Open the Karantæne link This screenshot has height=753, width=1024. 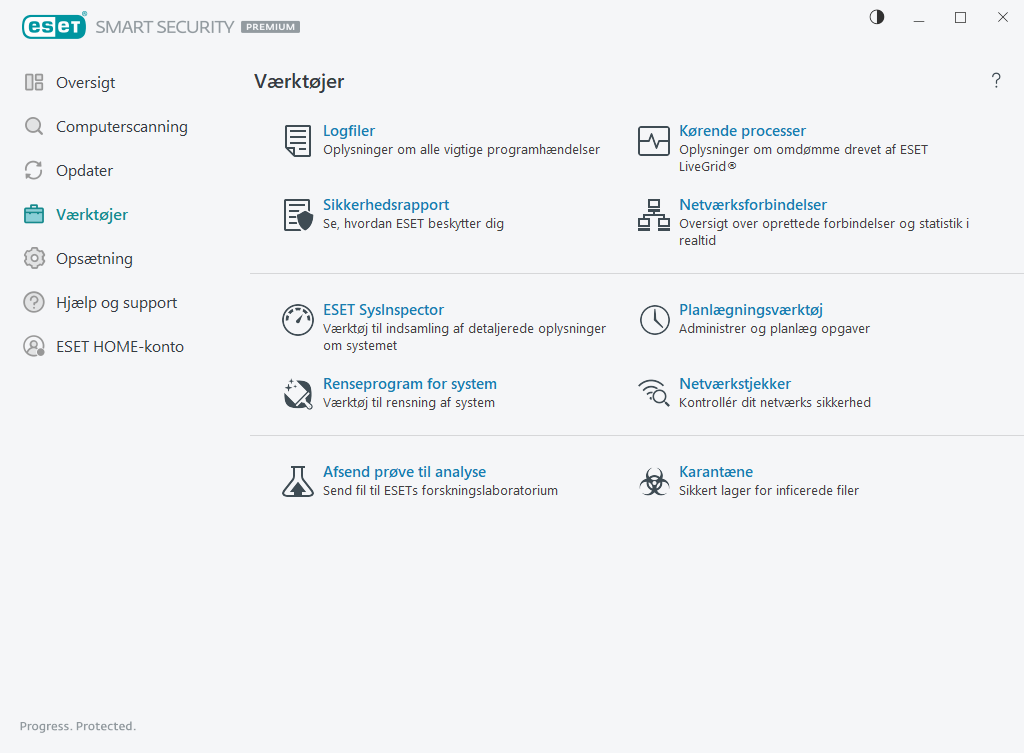point(716,472)
